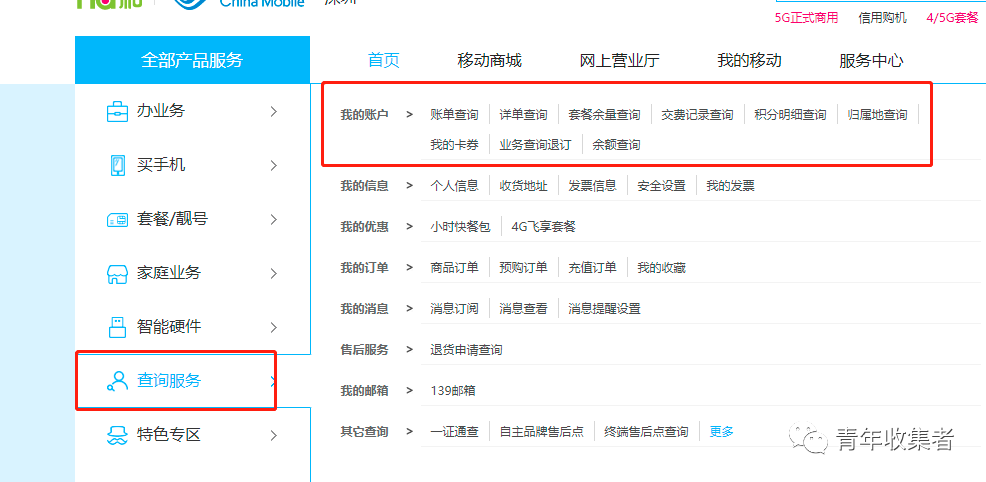The image size is (986, 482).
Task: Expand the 买手机 chevron arrow
Action: pyautogui.click(x=274, y=166)
